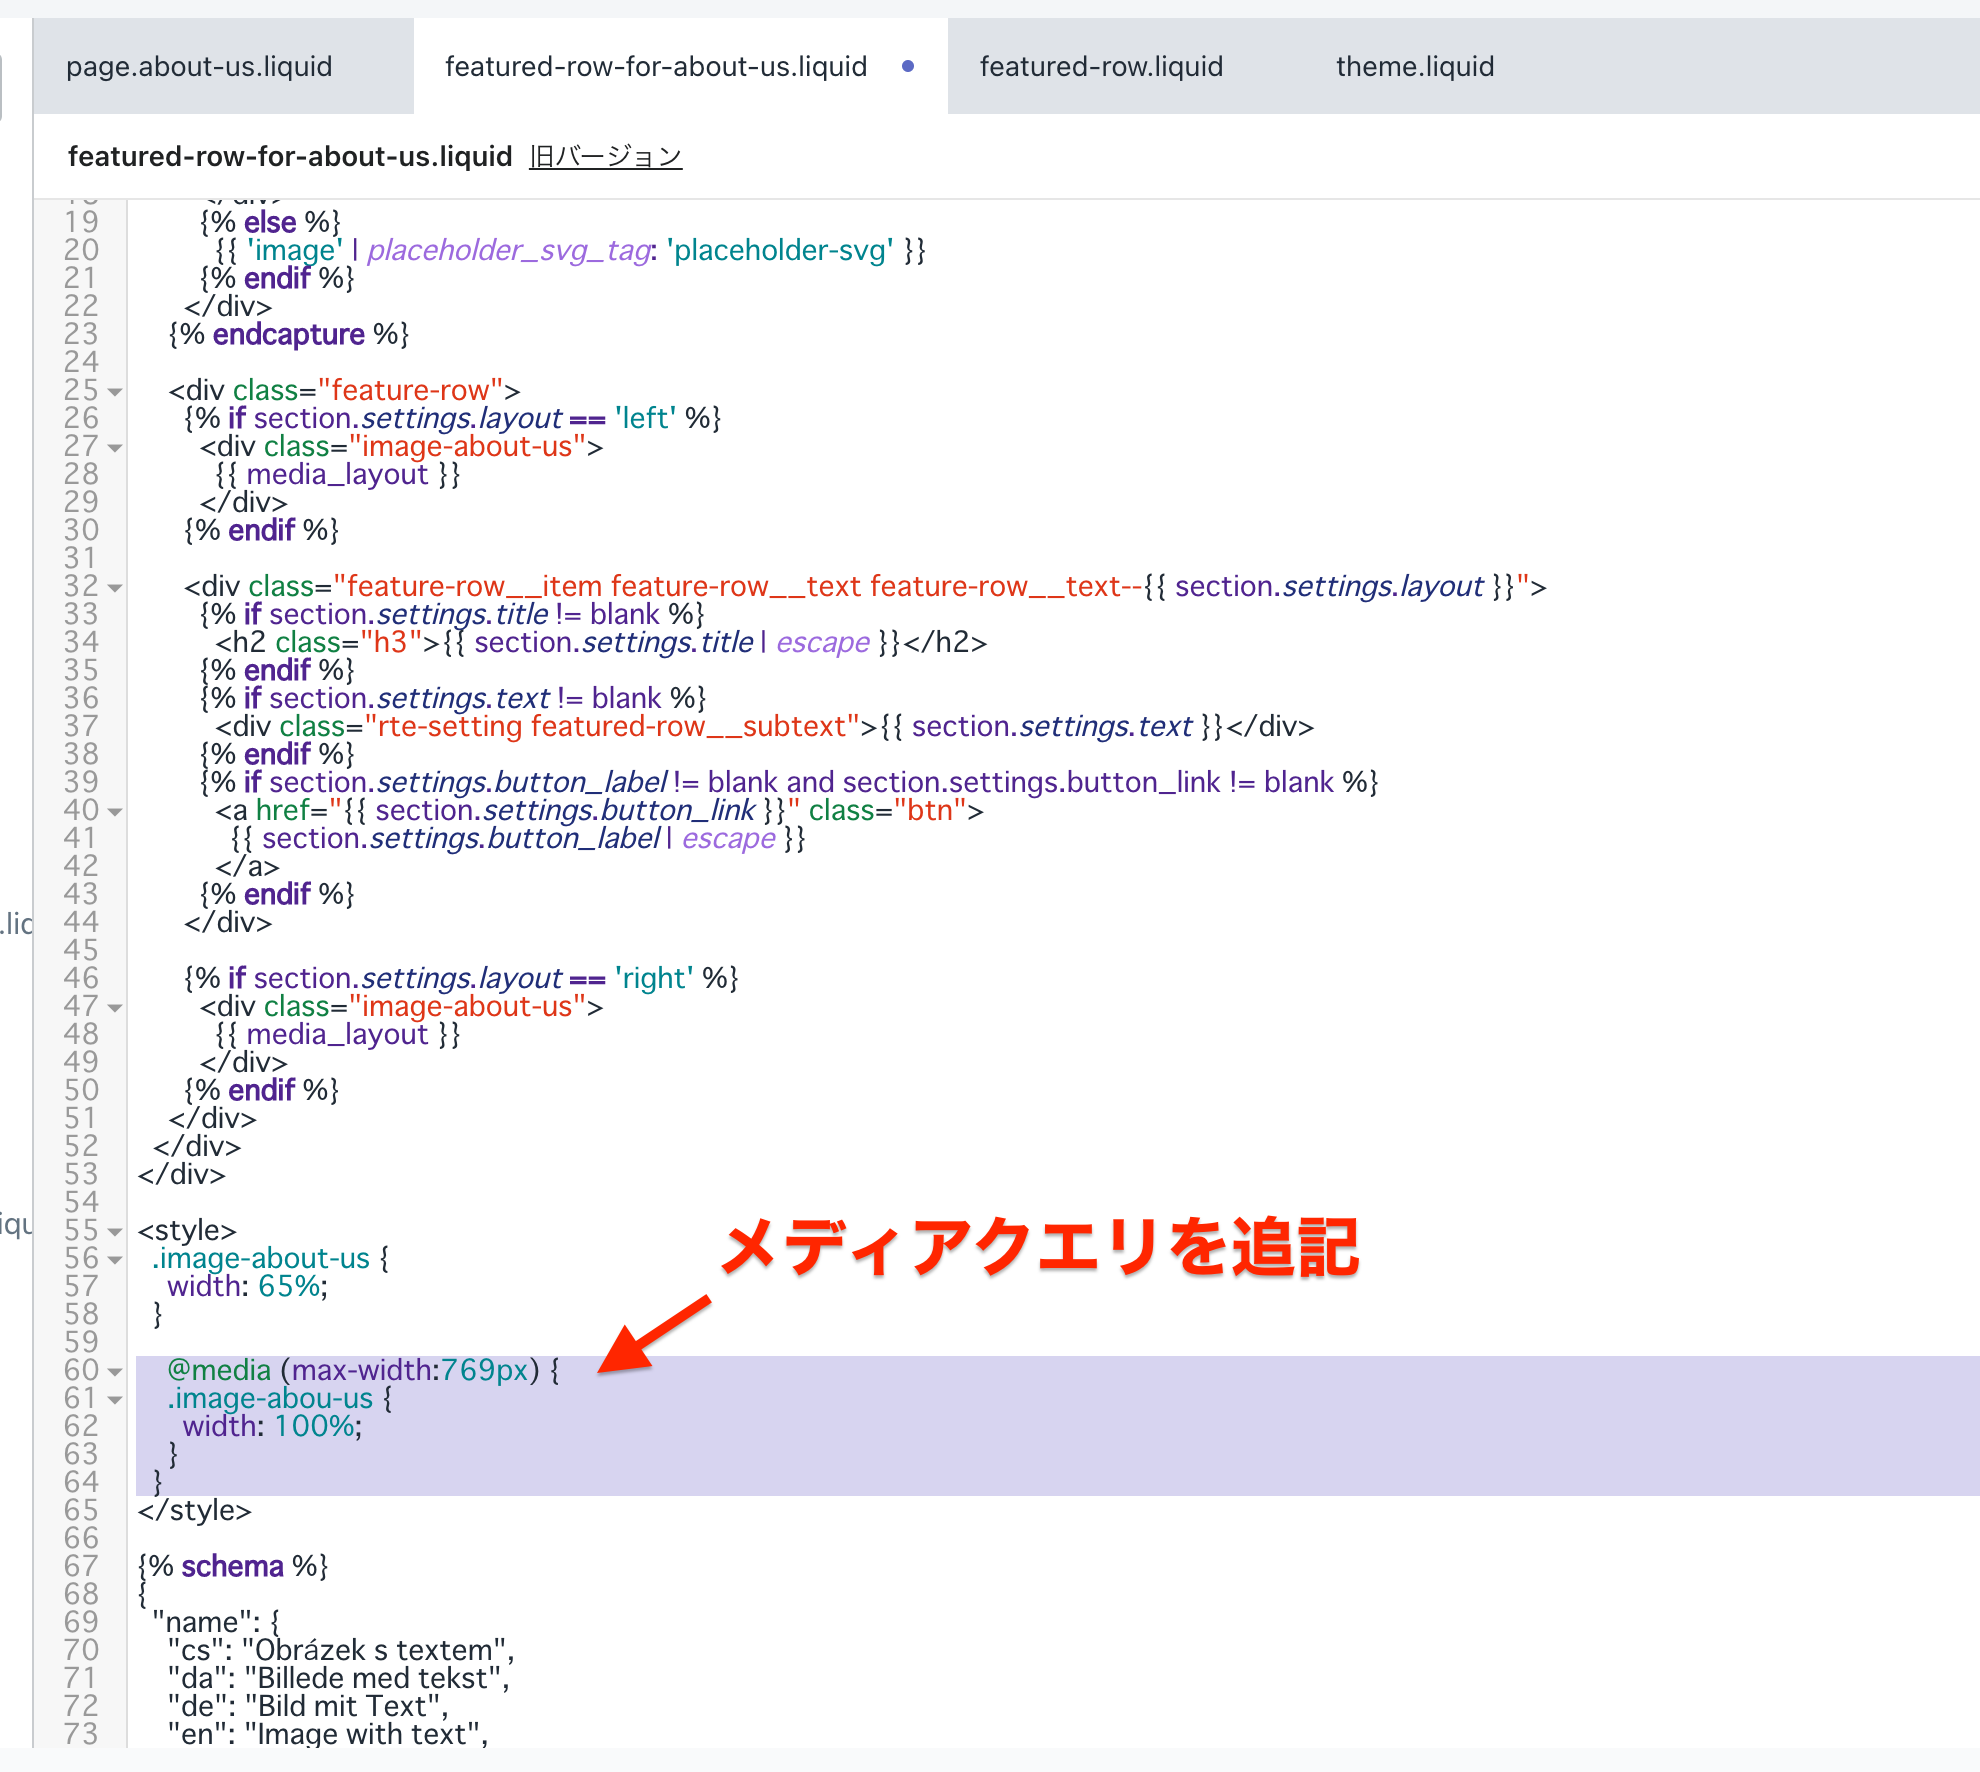1980x1772 pixels.
Task: Fold the @media query at line 60
Action: [115, 1372]
